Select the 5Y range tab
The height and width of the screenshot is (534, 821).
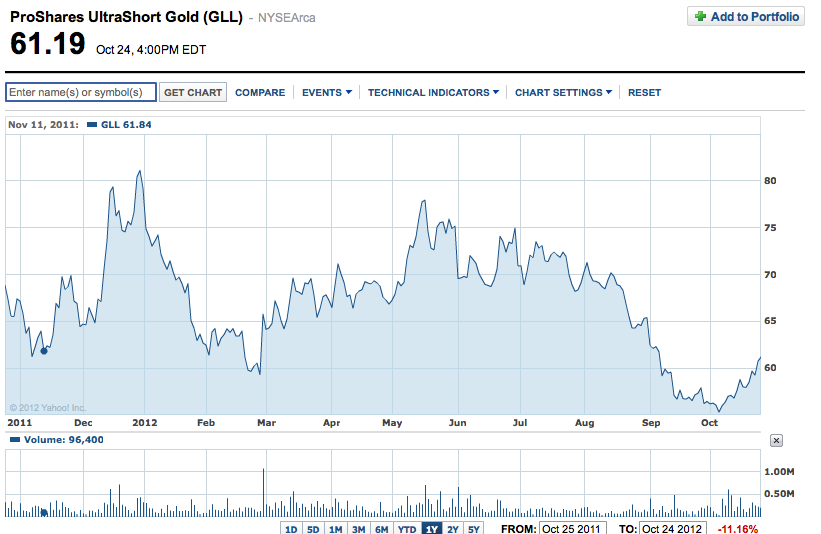(474, 528)
